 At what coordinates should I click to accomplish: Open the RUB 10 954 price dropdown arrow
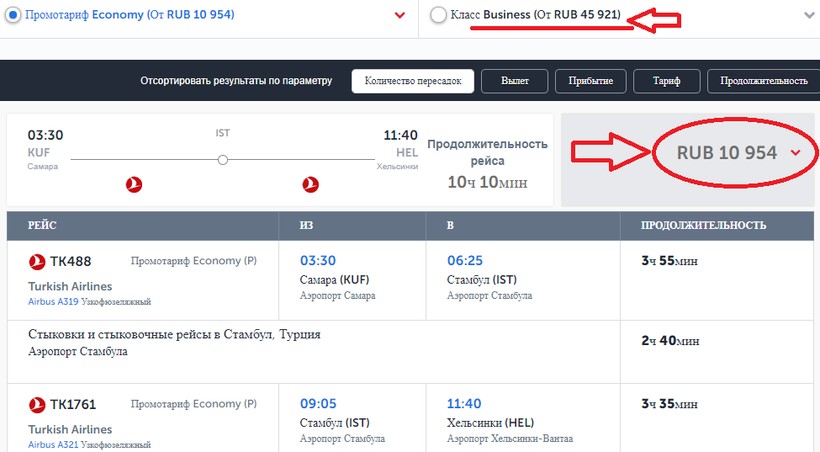click(796, 153)
